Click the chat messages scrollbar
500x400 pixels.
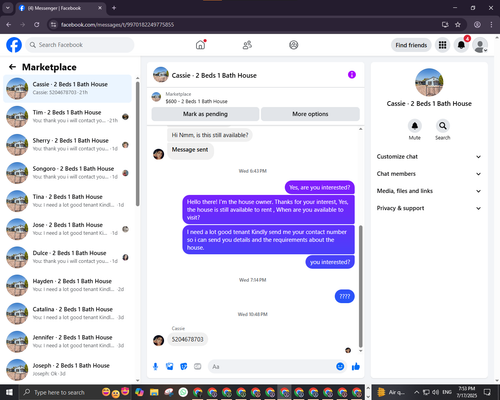(x=361, y=287)
